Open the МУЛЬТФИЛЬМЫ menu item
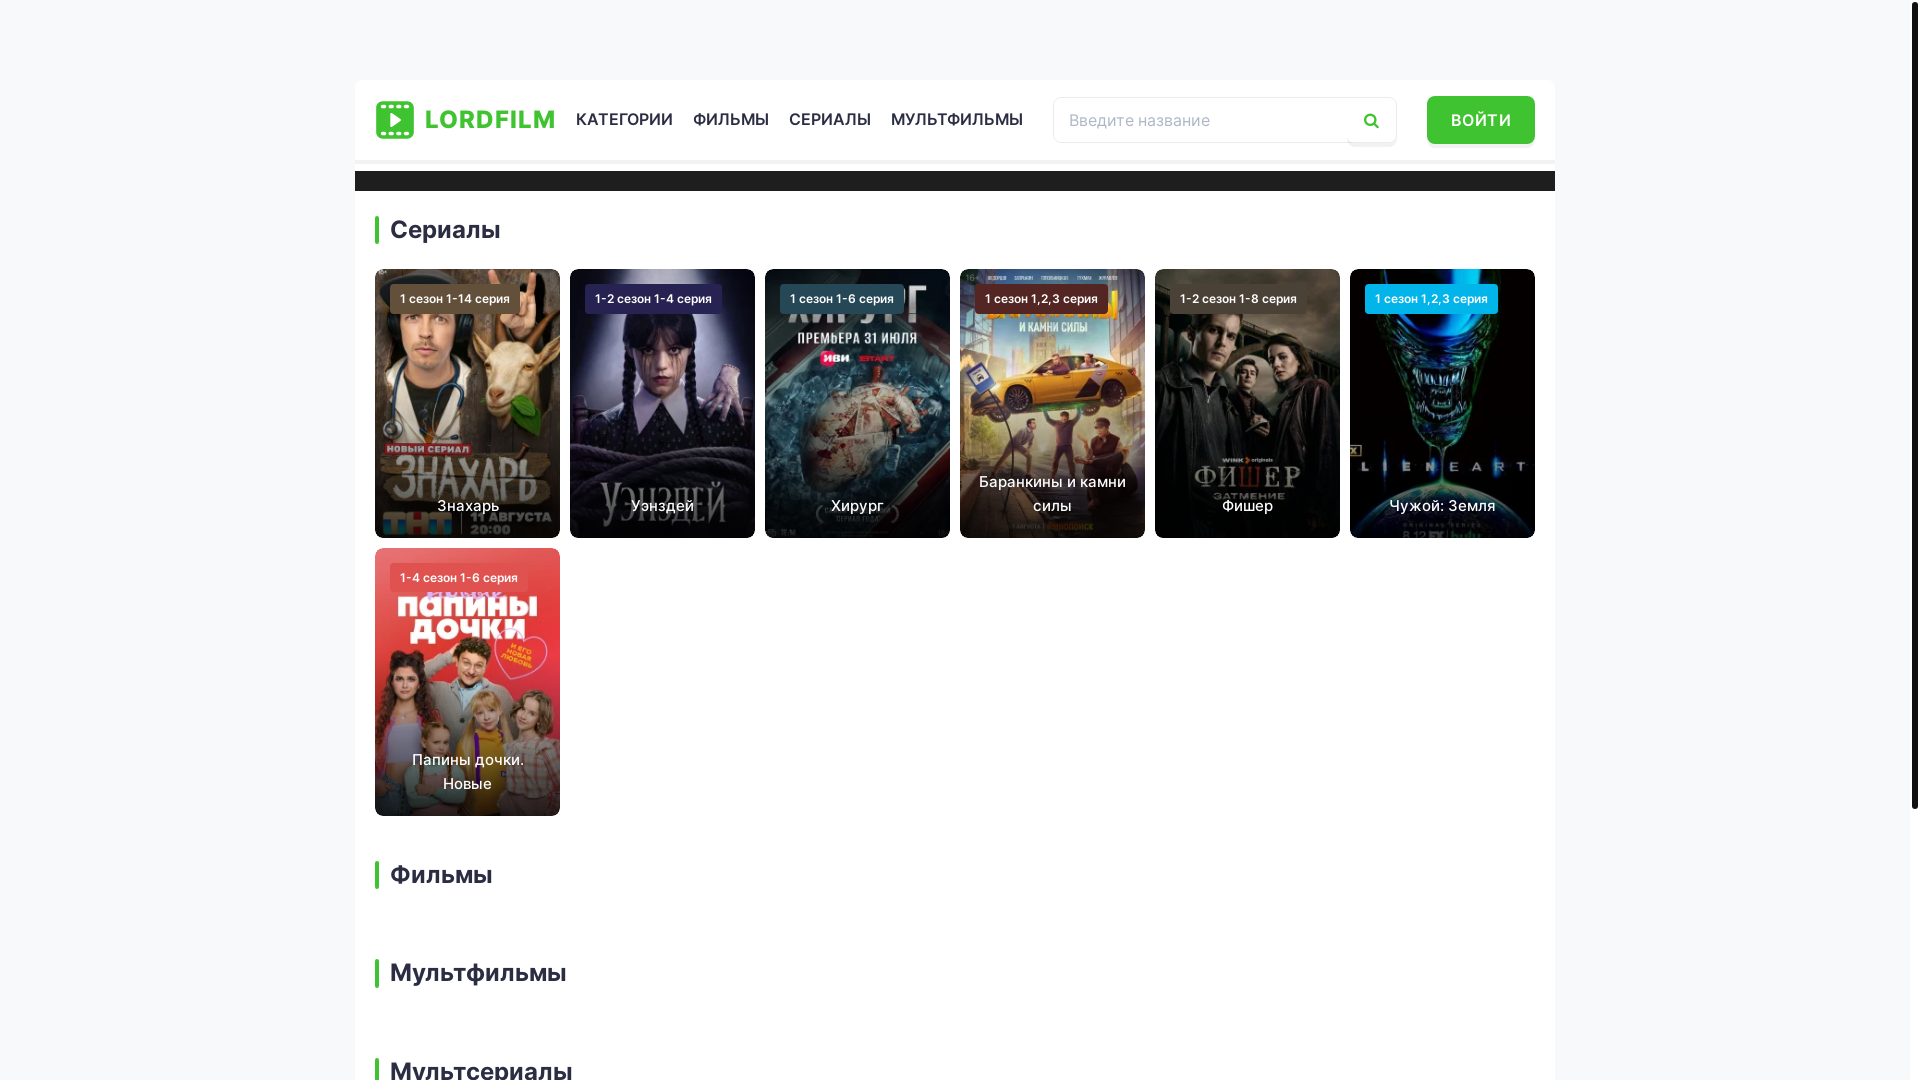 (x=957, y=119)
